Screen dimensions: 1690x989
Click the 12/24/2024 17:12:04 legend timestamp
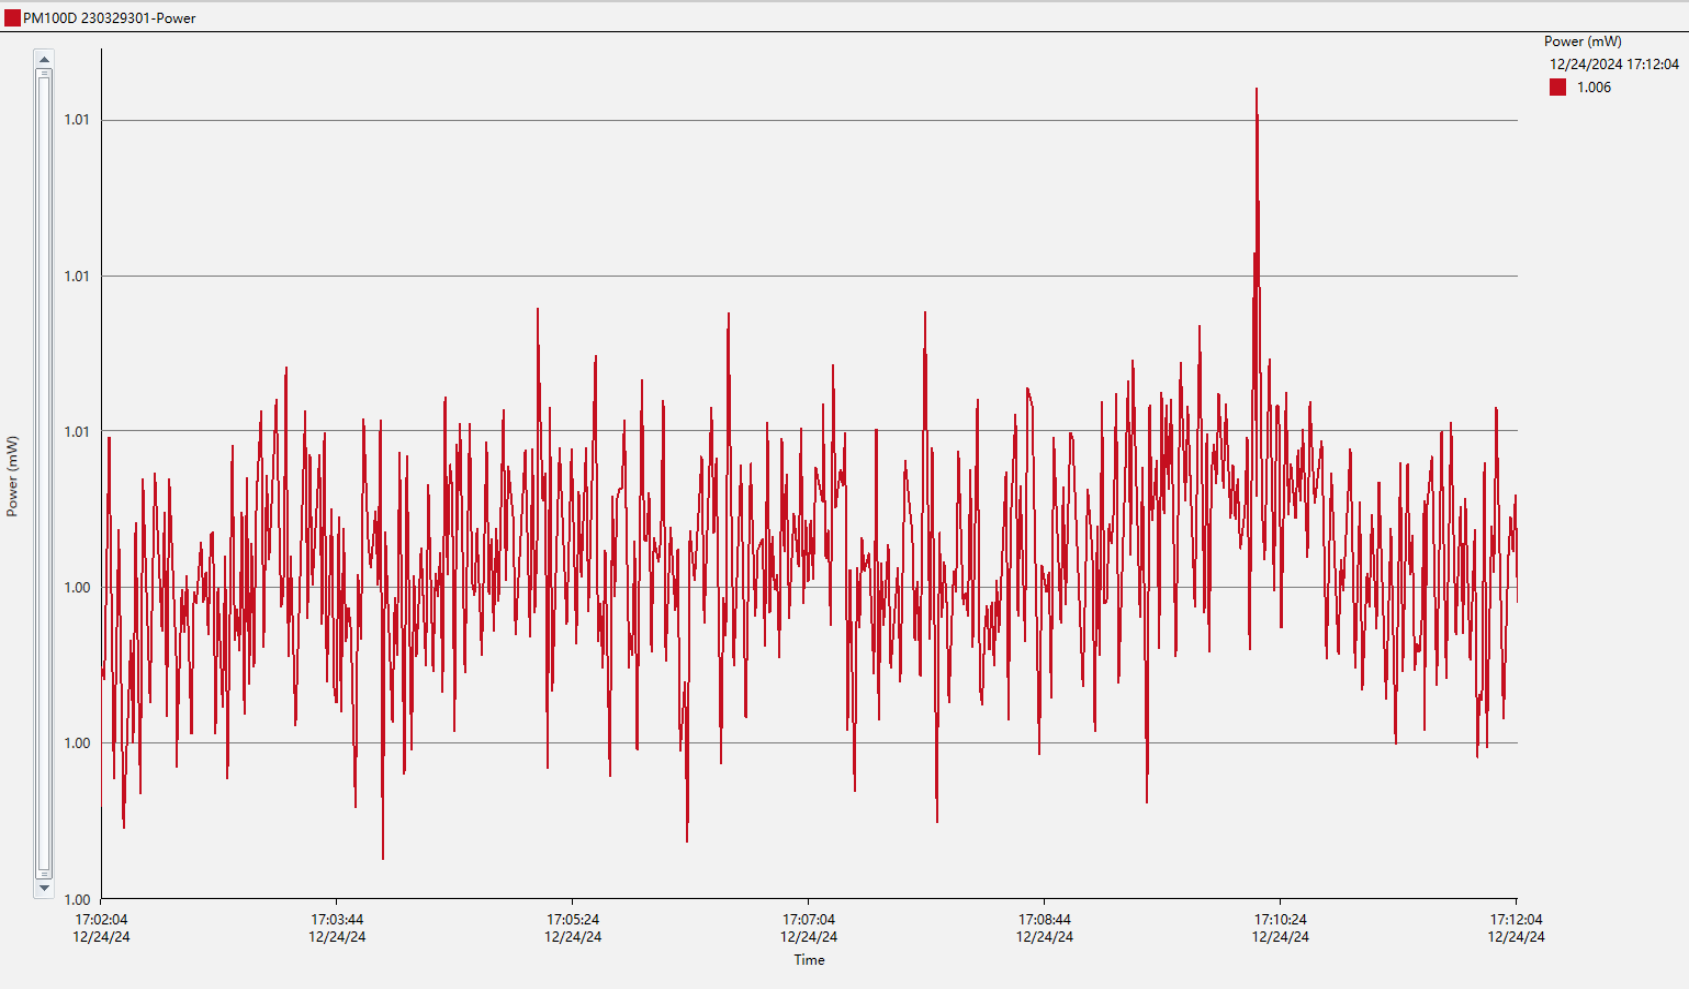pyautogui.click(x=1614, y=65)
